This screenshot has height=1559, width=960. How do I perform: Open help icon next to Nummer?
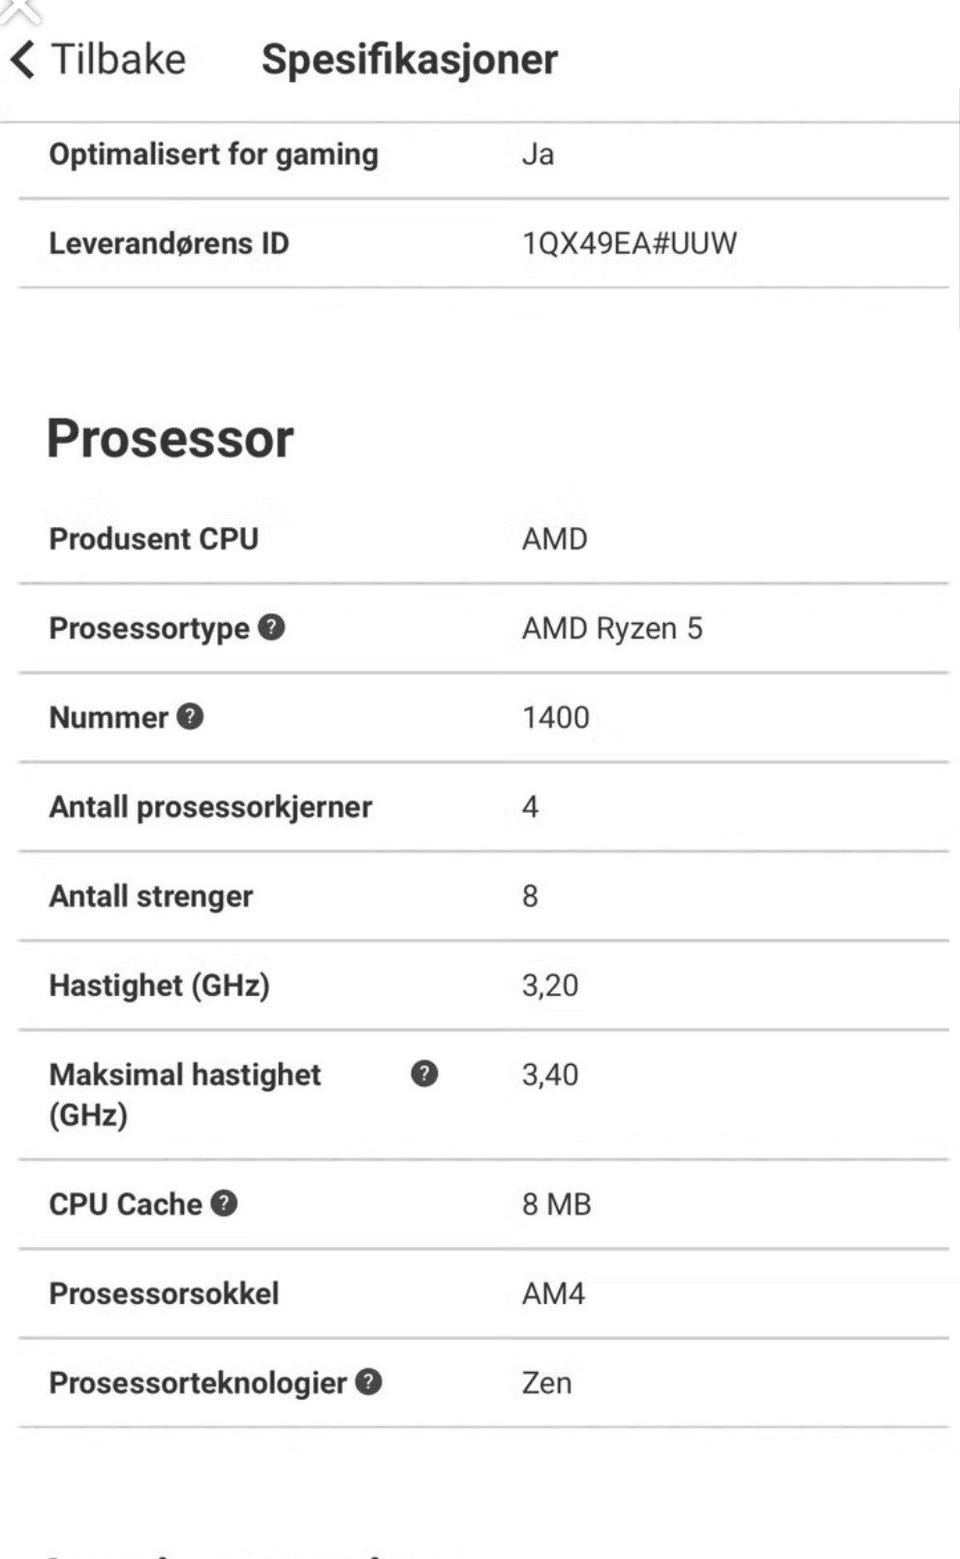tap(190, 716)
